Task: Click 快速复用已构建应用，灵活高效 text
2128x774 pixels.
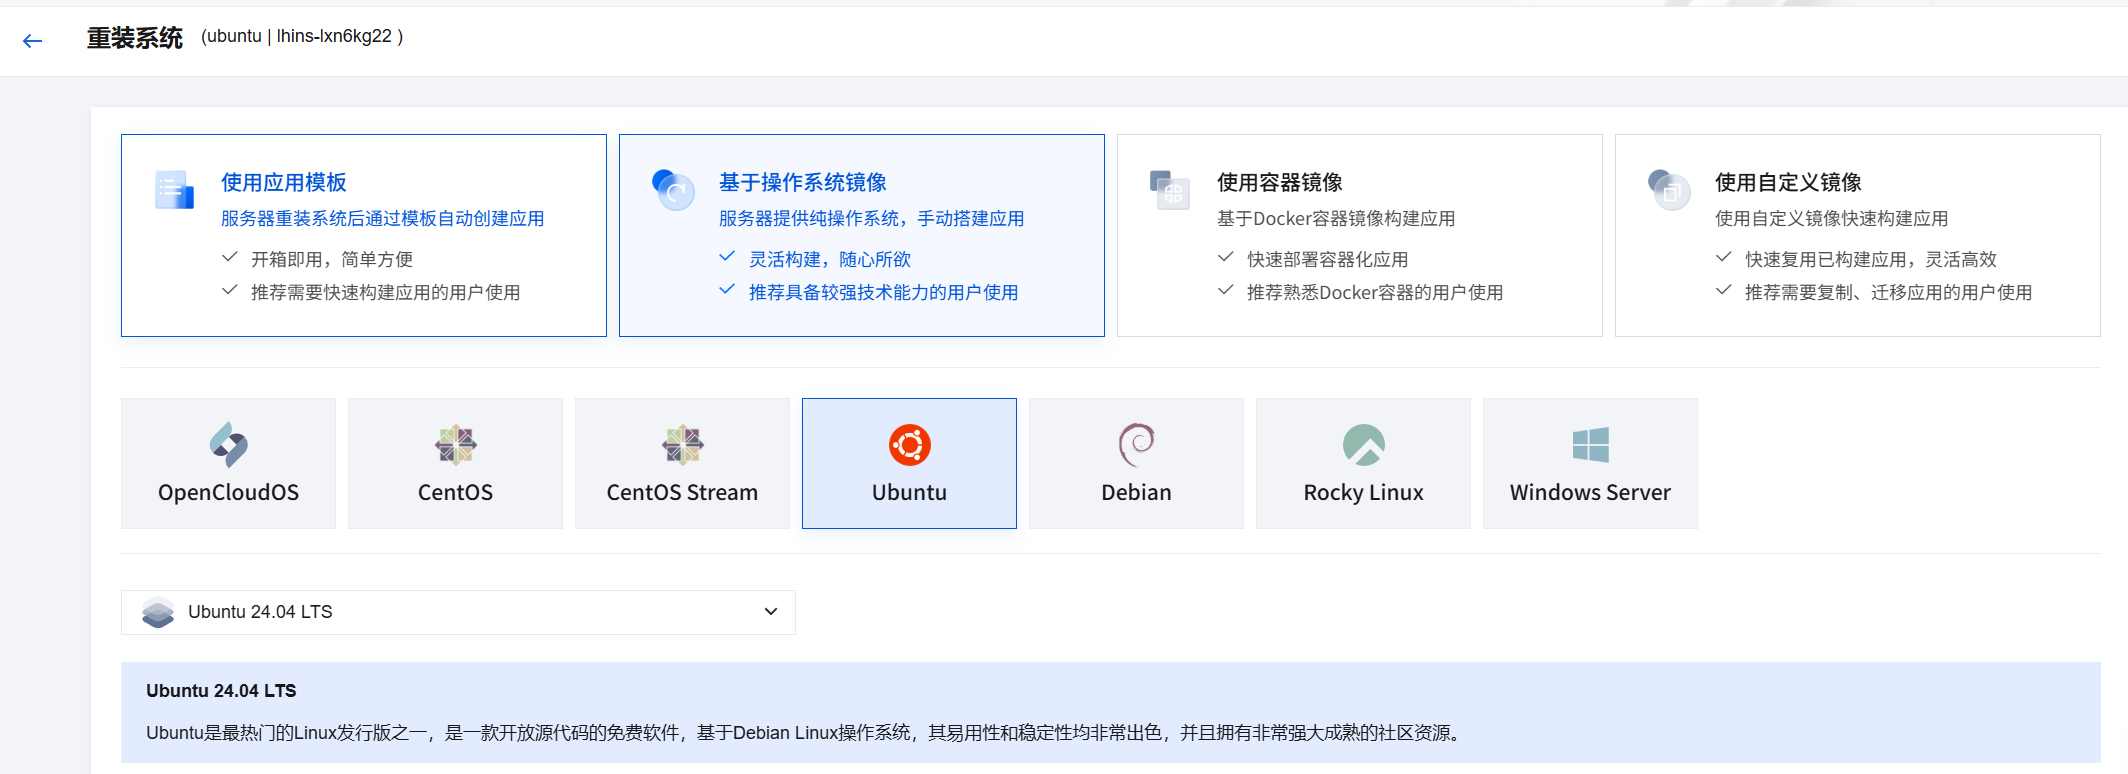Action: tap(1871, 260)
